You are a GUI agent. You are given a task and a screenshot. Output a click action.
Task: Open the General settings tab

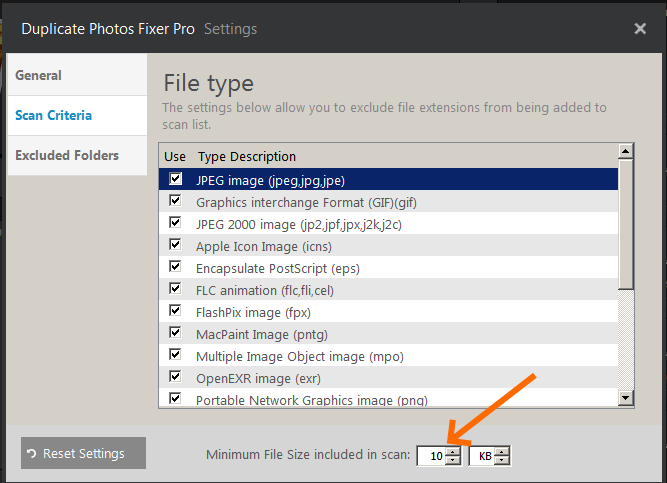tap(77, 75)
